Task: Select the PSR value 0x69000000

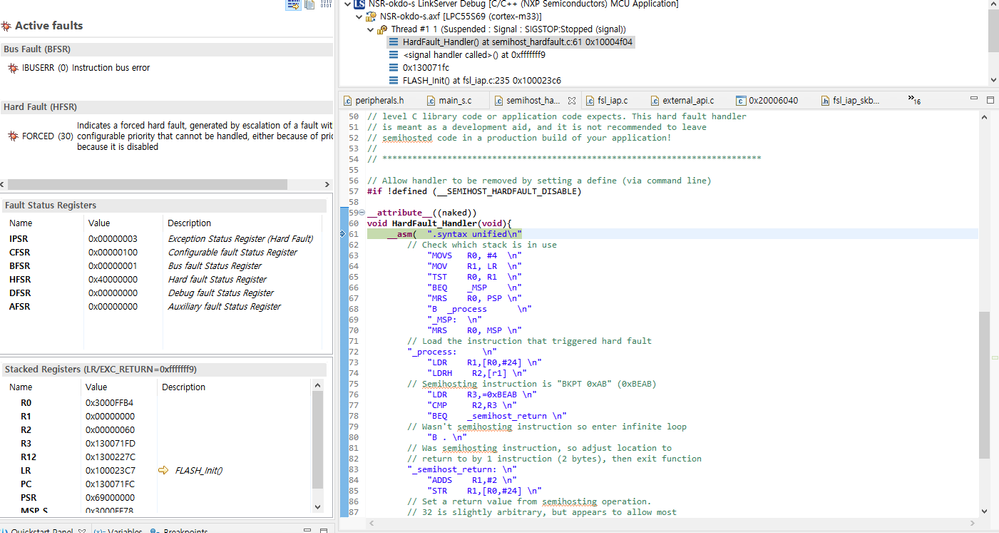Action: [110, 498]
